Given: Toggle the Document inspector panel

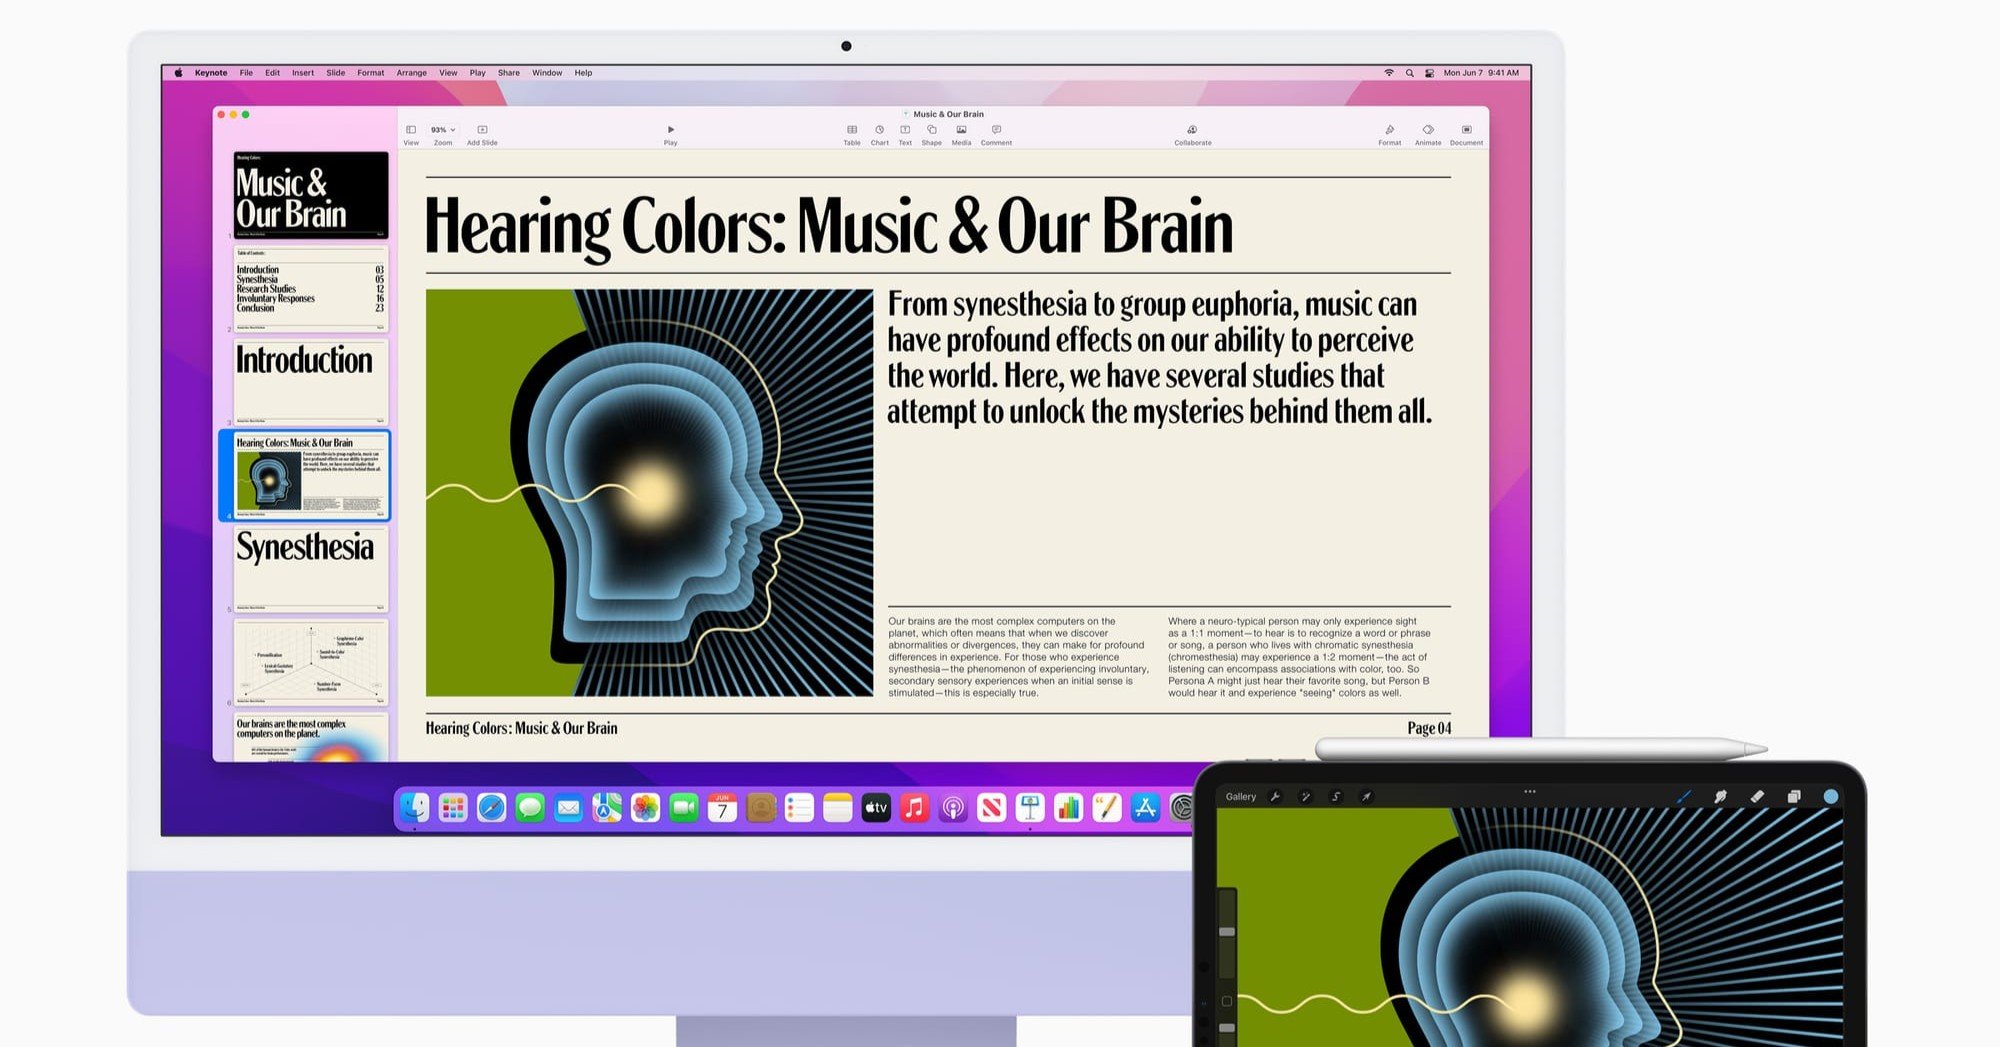Looking at the screenshot, I should click(x=1466, y=134).
